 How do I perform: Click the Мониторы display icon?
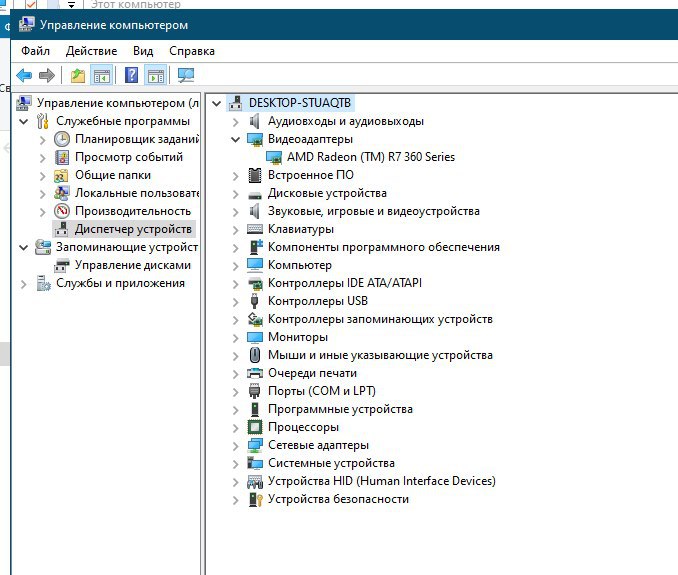click(x=255, y=337)
